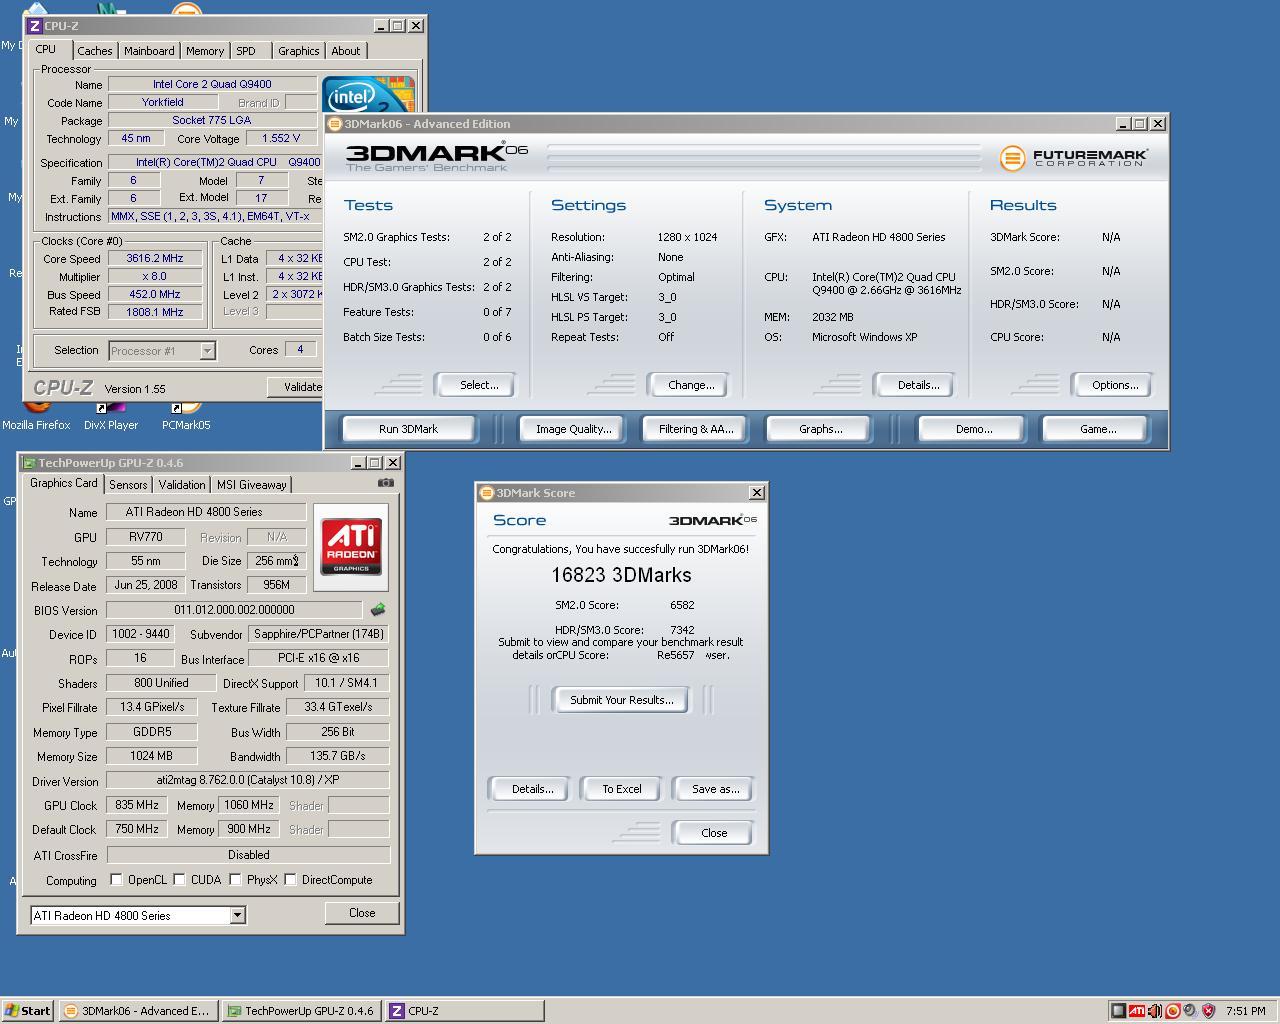The image size is (1280, 1024).
Task: Switch to the Mainboard tab in CPU-Z
Action: coord(149,51)
